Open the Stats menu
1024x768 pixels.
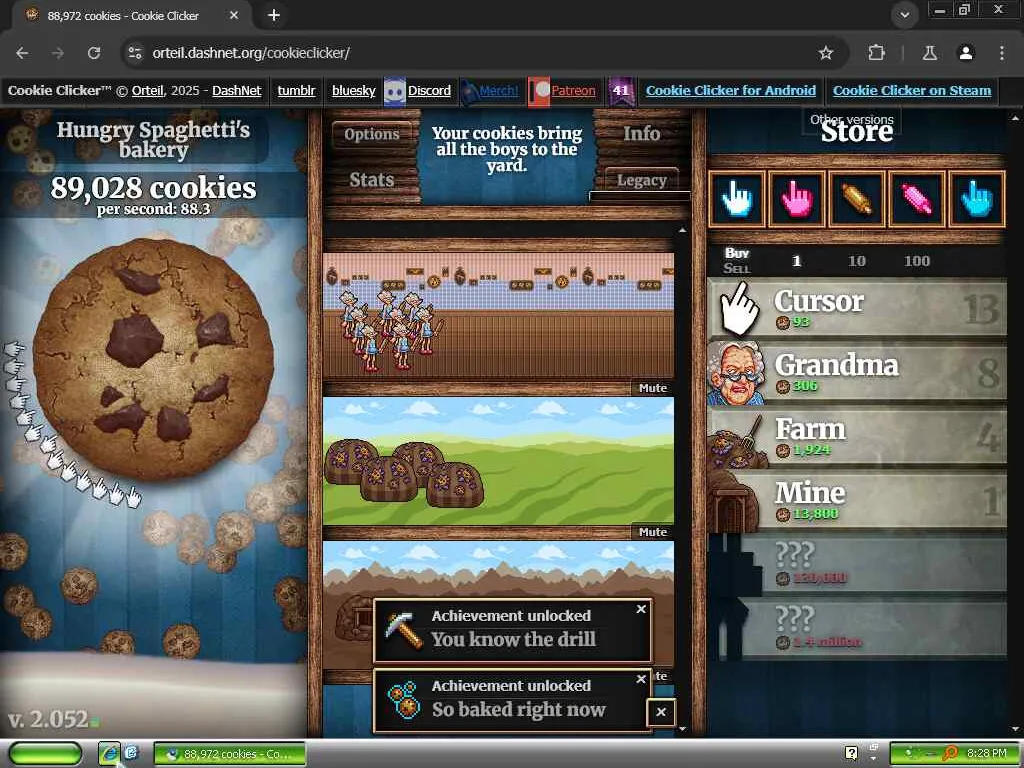click(372, 180)
